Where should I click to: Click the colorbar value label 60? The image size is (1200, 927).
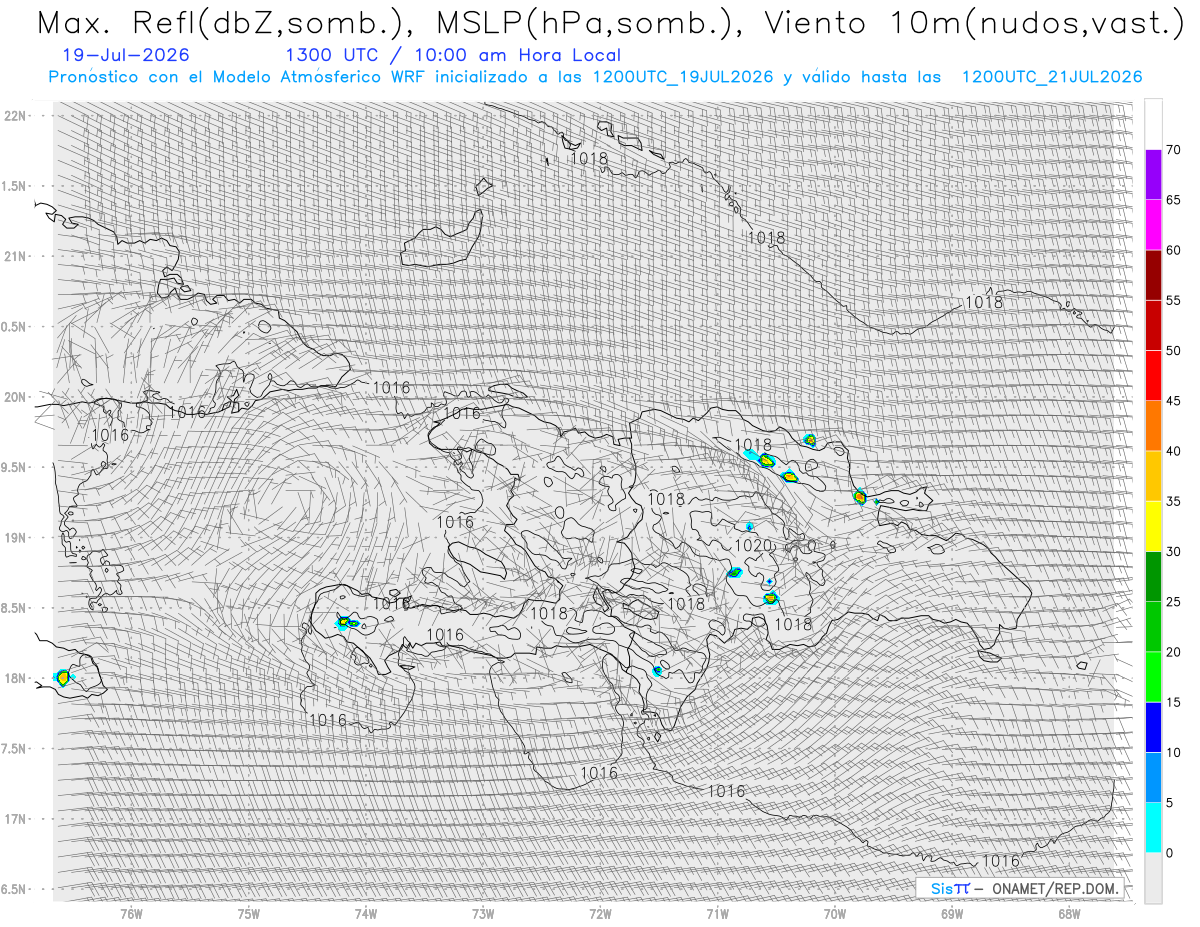[1173, 250]
